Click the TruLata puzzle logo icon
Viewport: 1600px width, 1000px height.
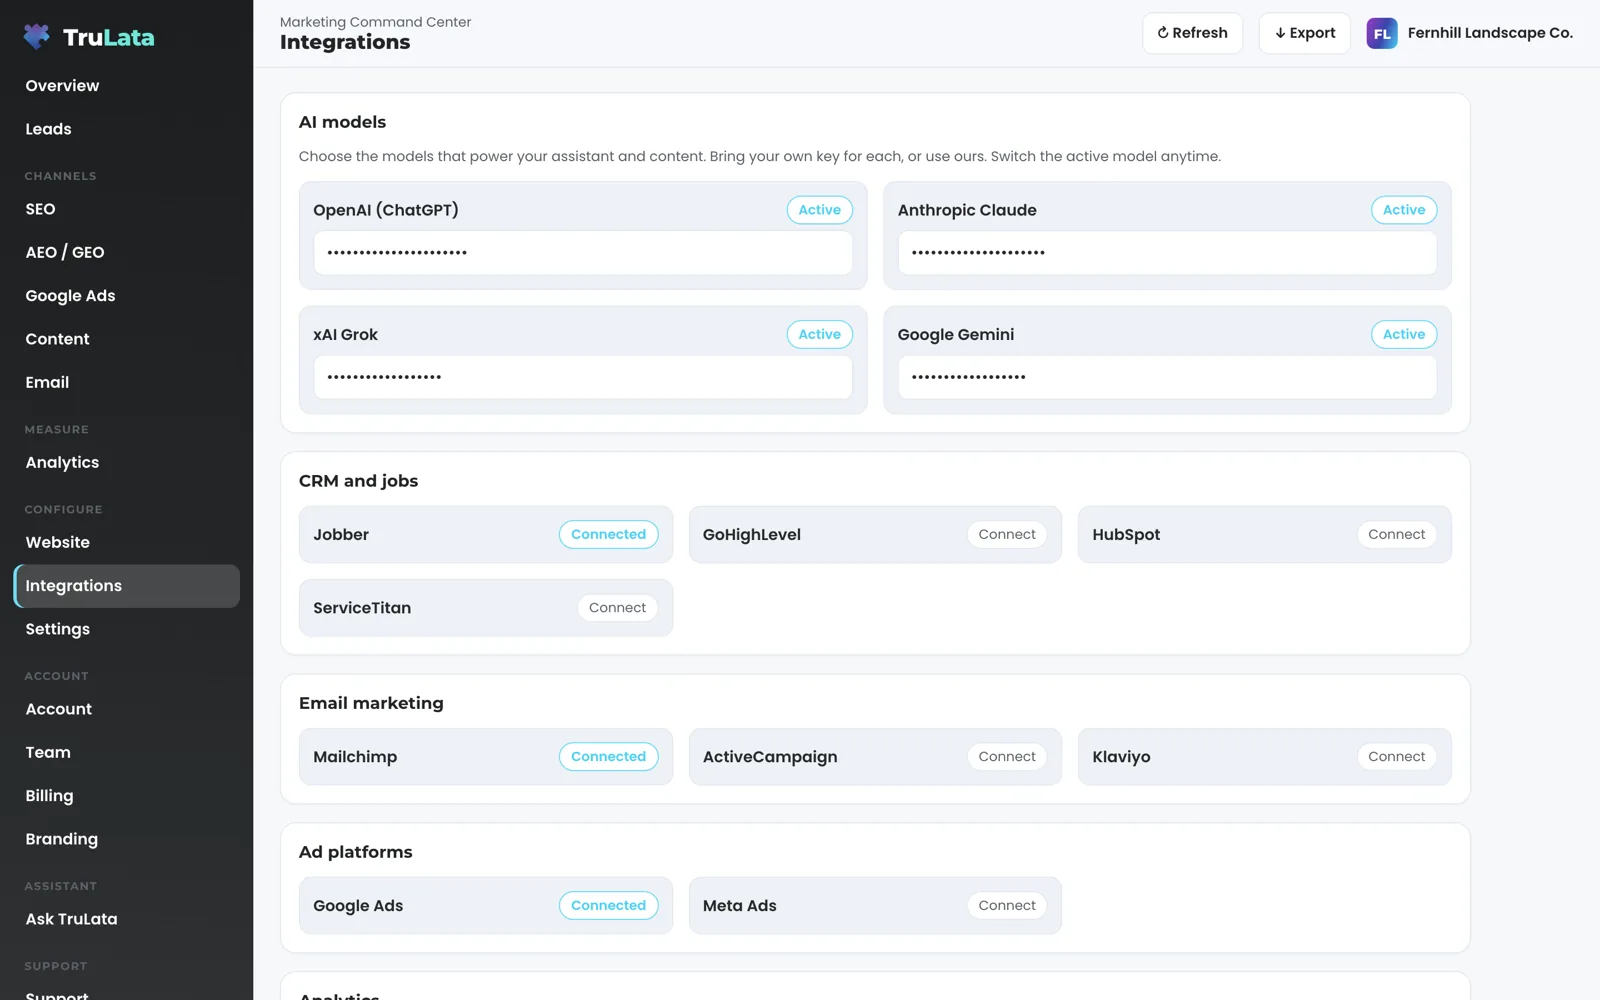37,37
